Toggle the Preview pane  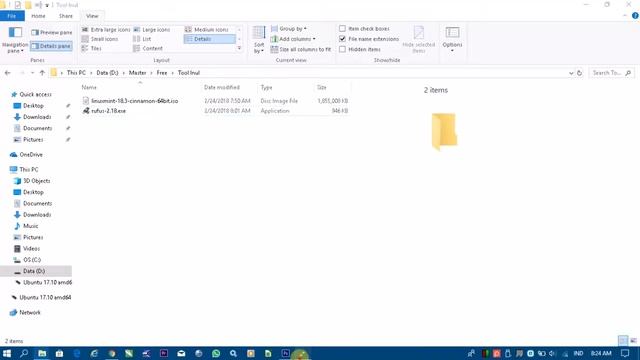tap(51, 32)
